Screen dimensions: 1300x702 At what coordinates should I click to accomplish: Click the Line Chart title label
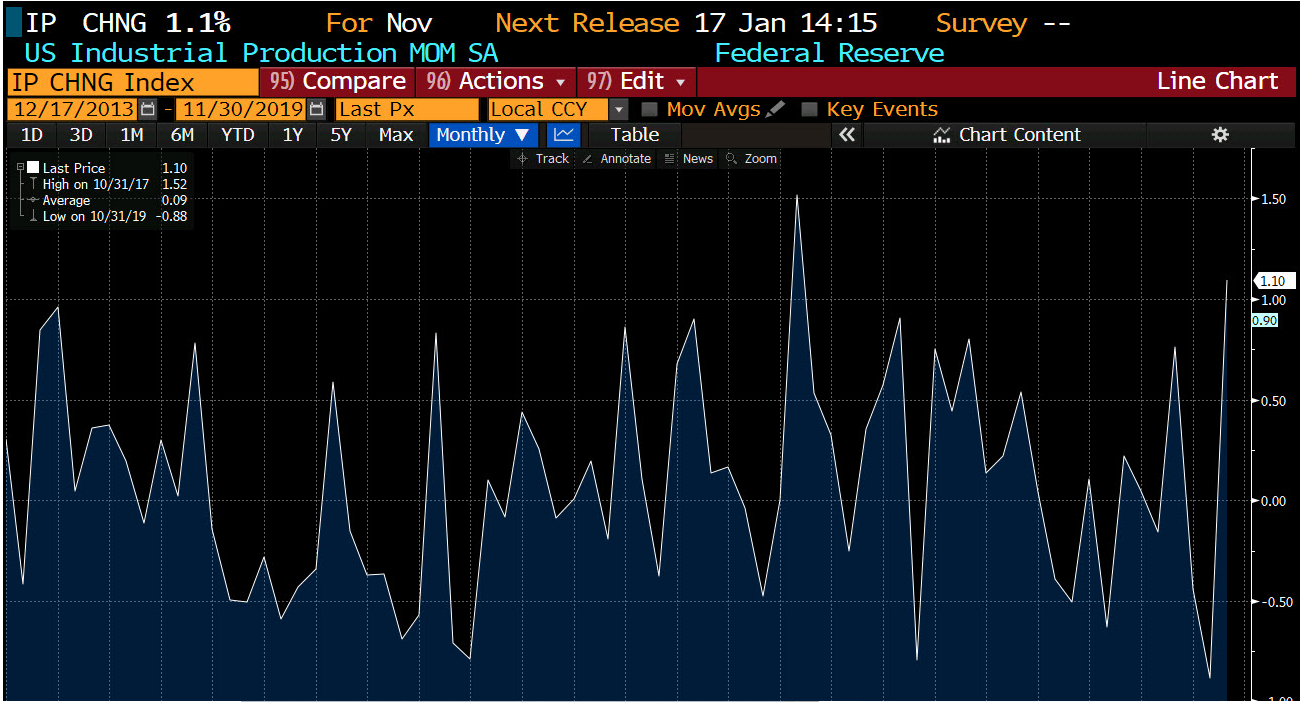coord(1217,81)
